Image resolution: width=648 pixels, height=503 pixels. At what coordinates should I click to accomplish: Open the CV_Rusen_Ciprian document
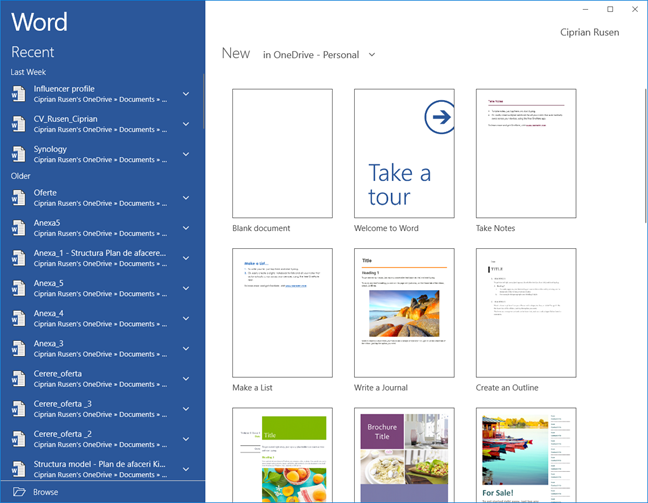tap(102, 124)
